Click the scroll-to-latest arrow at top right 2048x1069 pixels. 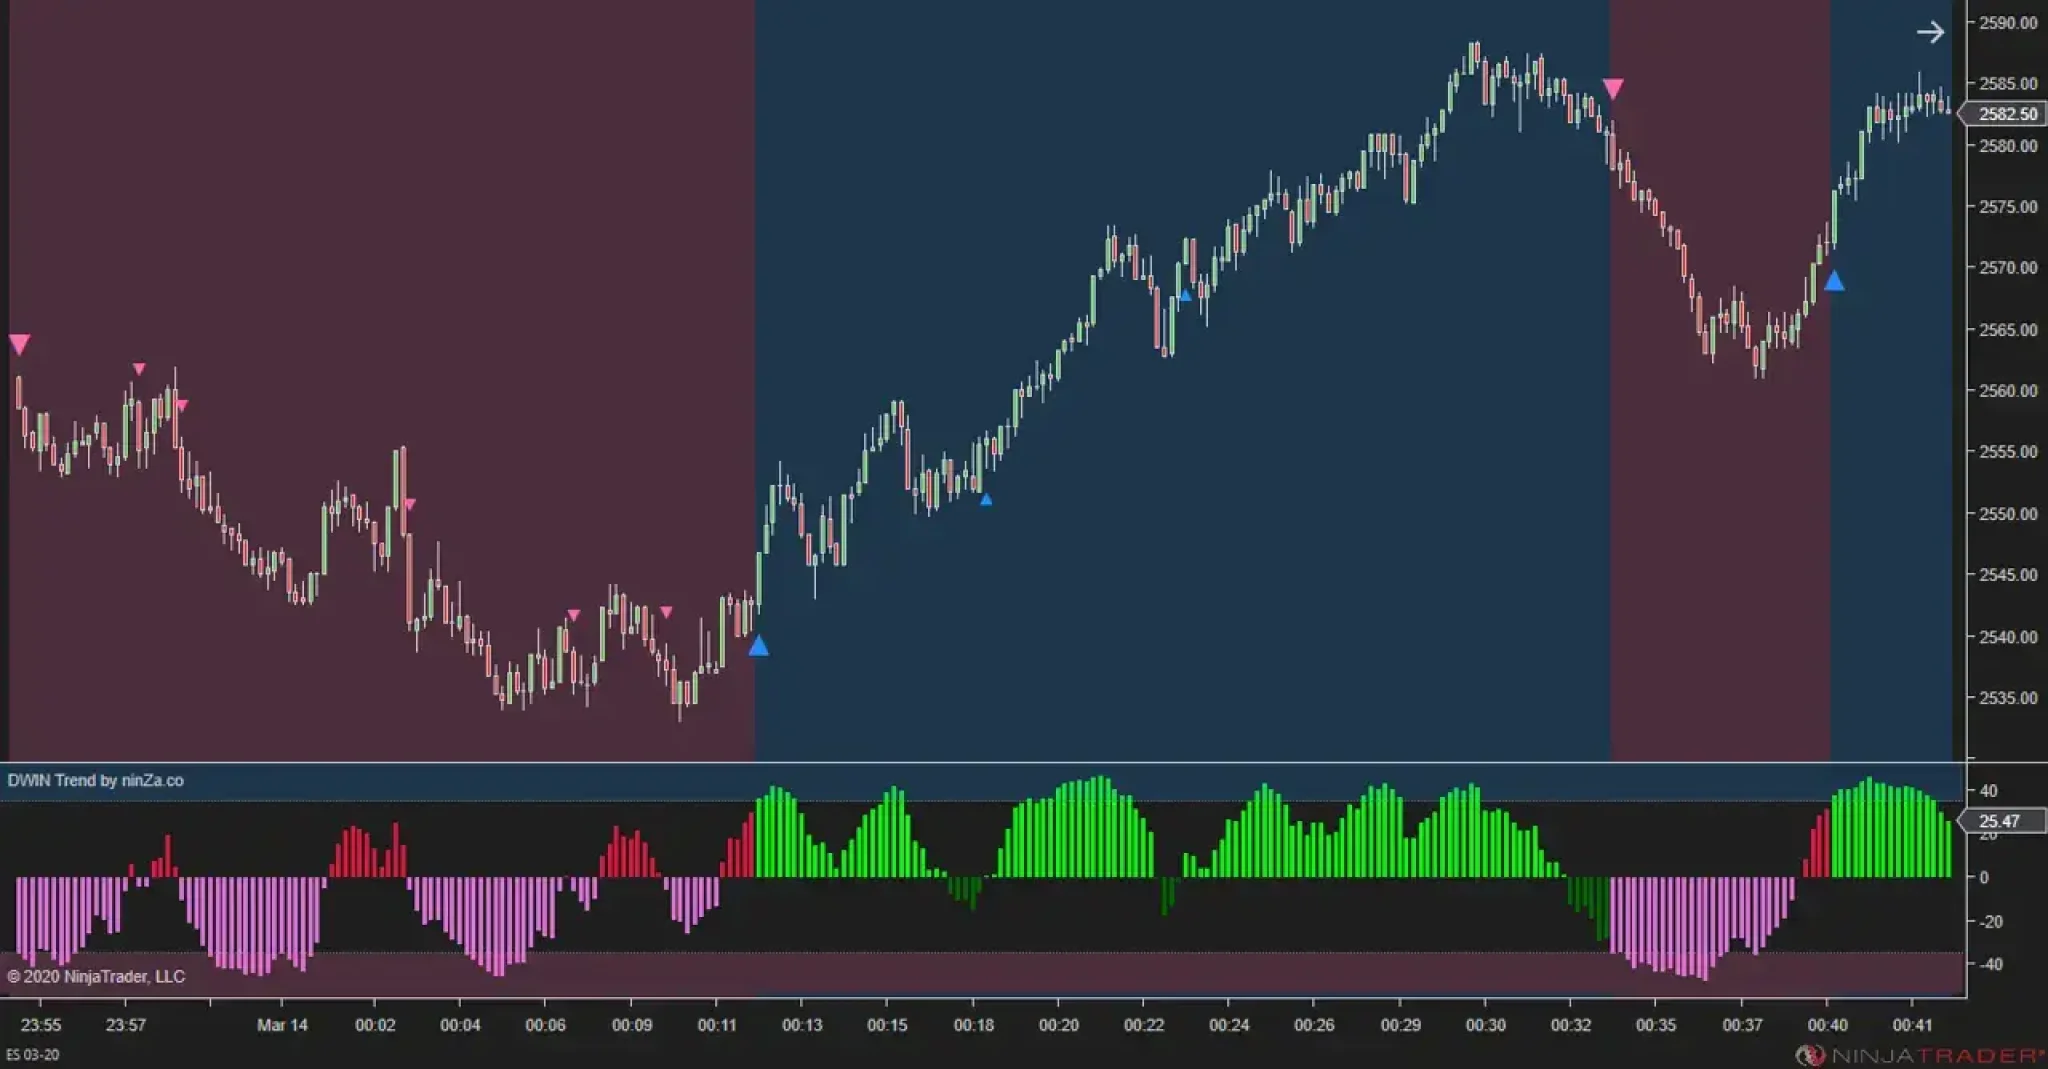1930,32
